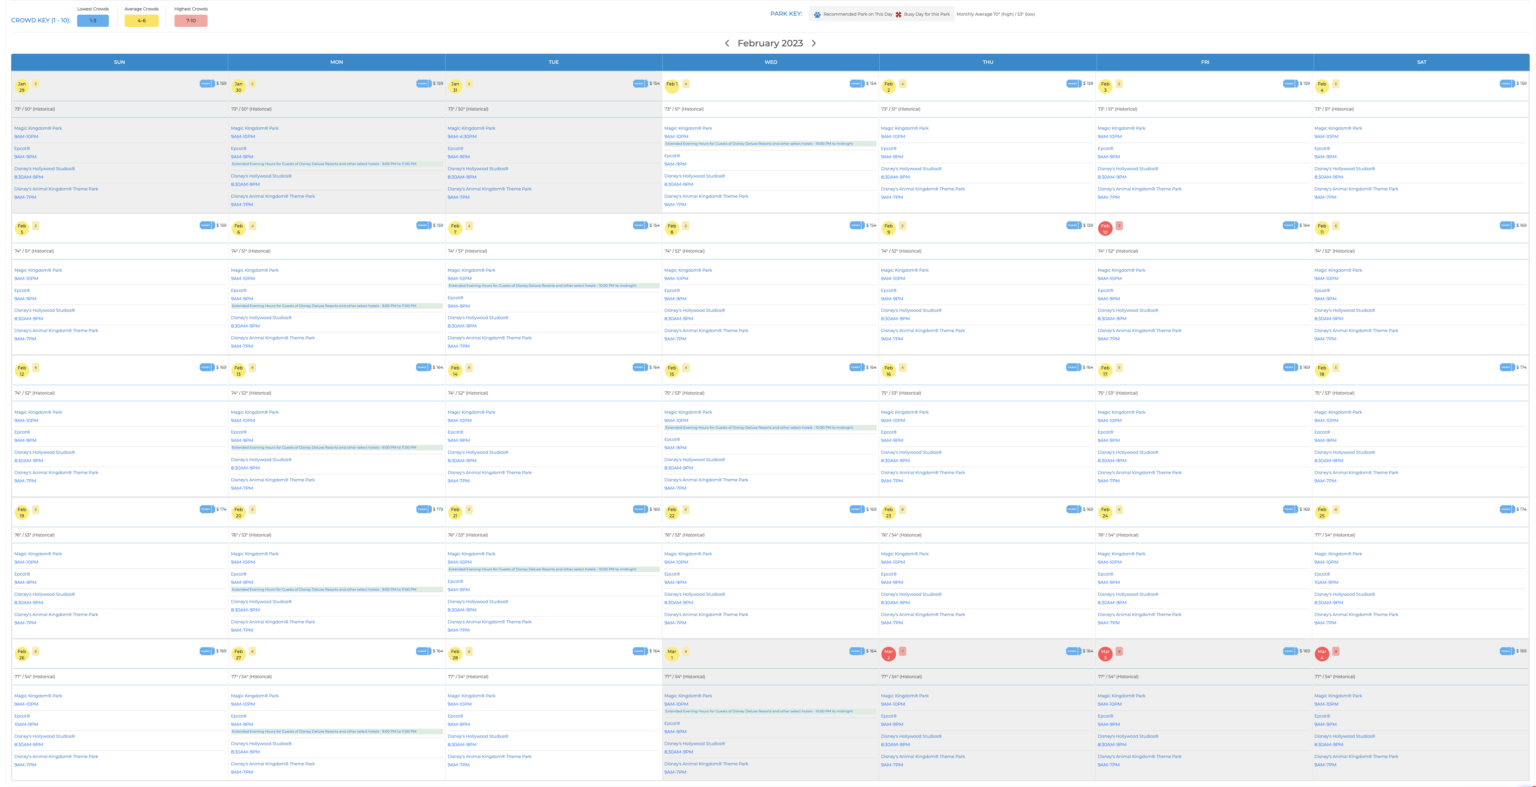Click the blue Lowest Crowds 1-3 swatch
1536x787 pixels.
point(93,21)
